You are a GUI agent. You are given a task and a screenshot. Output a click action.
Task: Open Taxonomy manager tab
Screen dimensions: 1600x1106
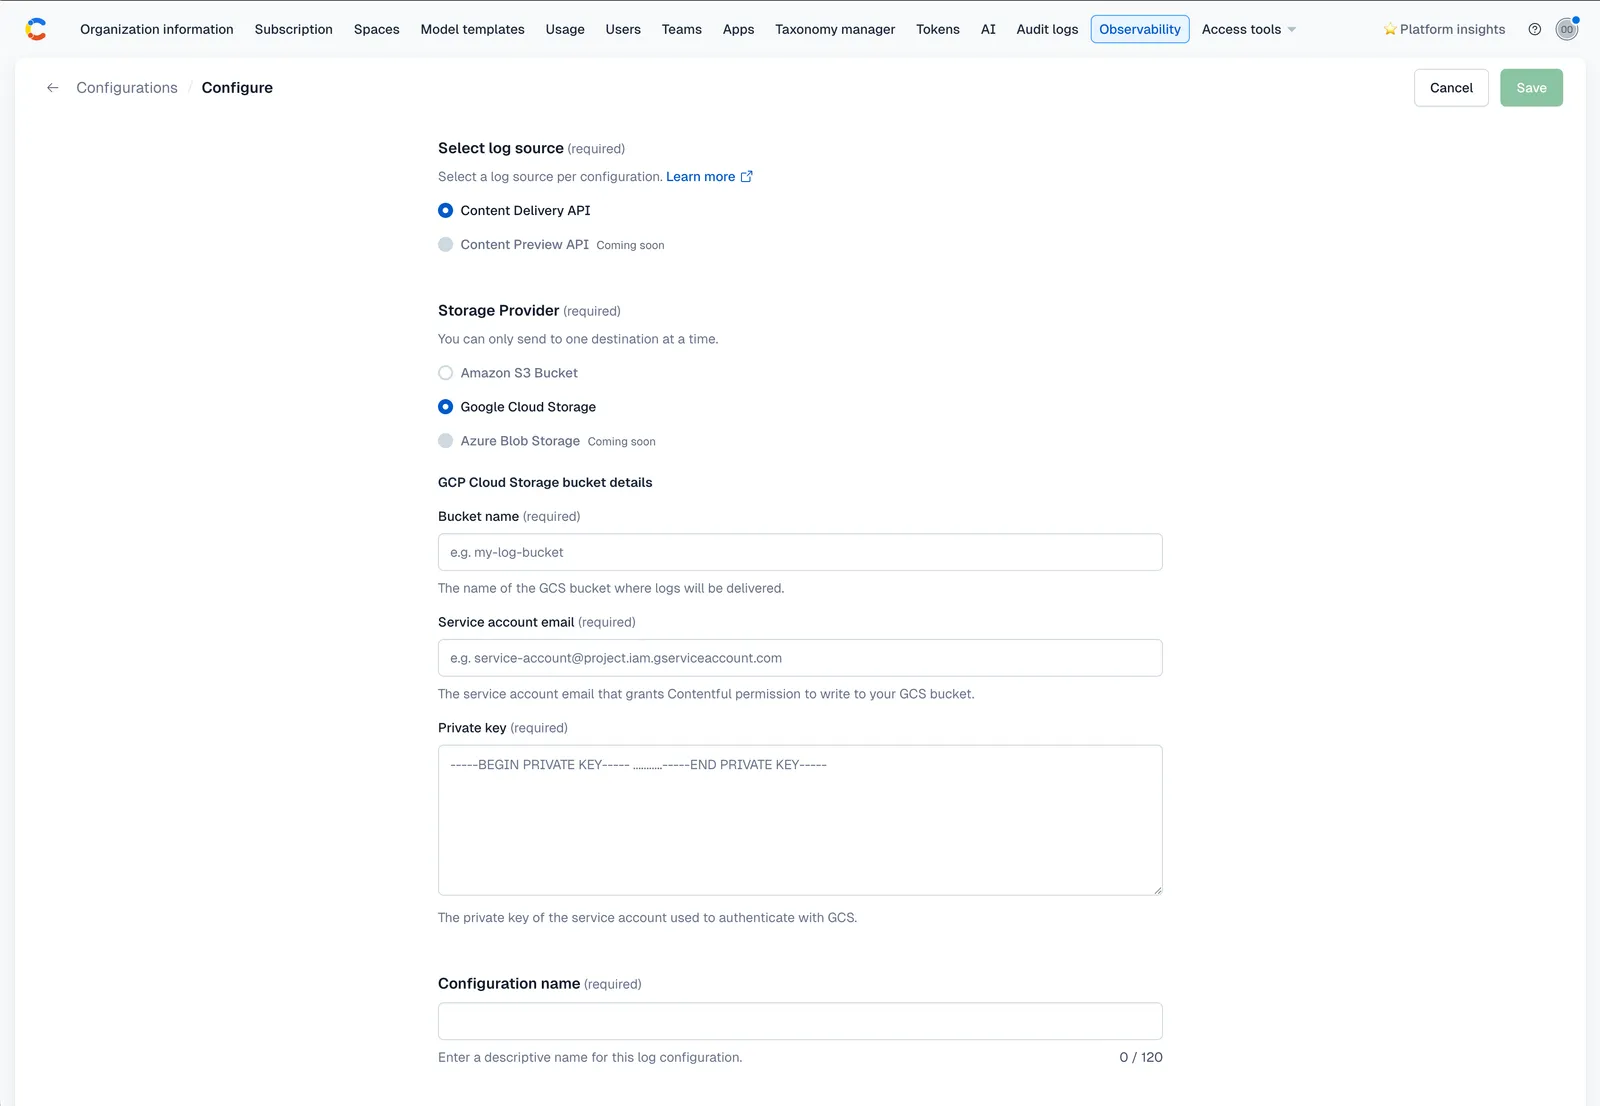click(x=835, y=29)
